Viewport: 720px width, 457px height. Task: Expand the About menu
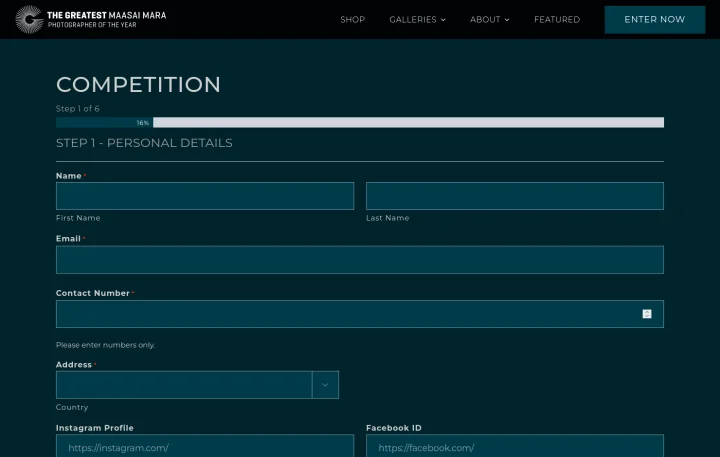(x=489, y=19)
